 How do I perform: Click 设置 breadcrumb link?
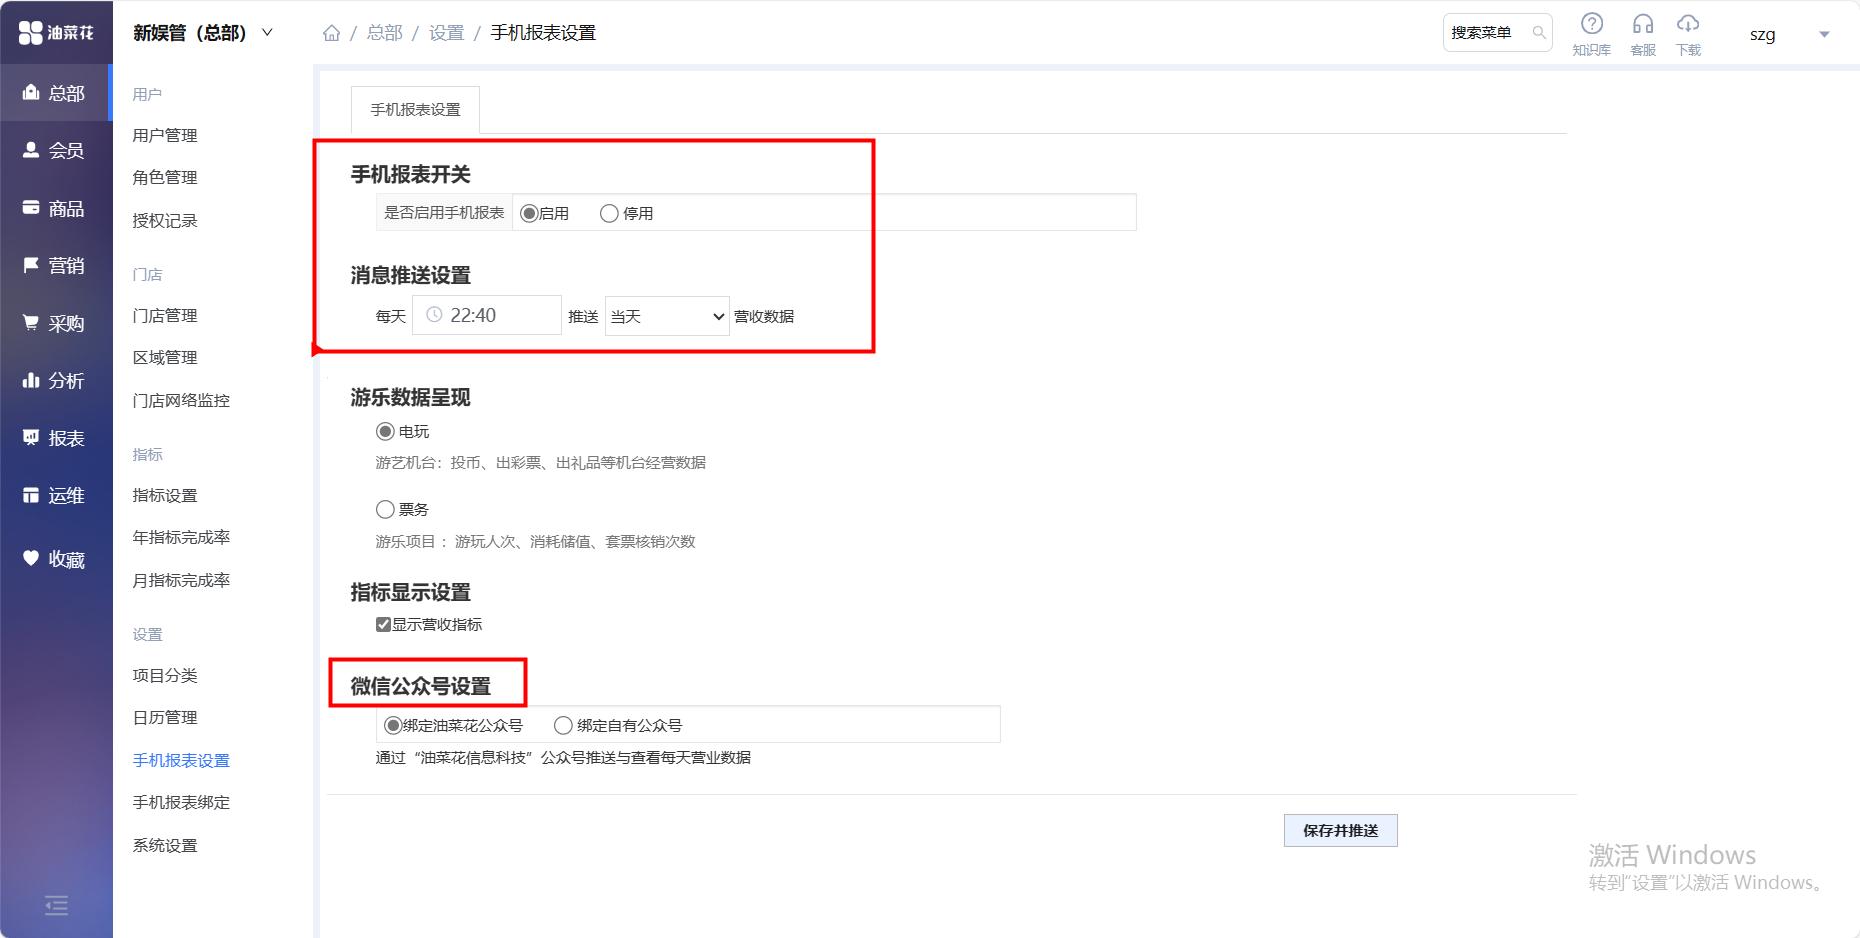click(x=446, y=33)
